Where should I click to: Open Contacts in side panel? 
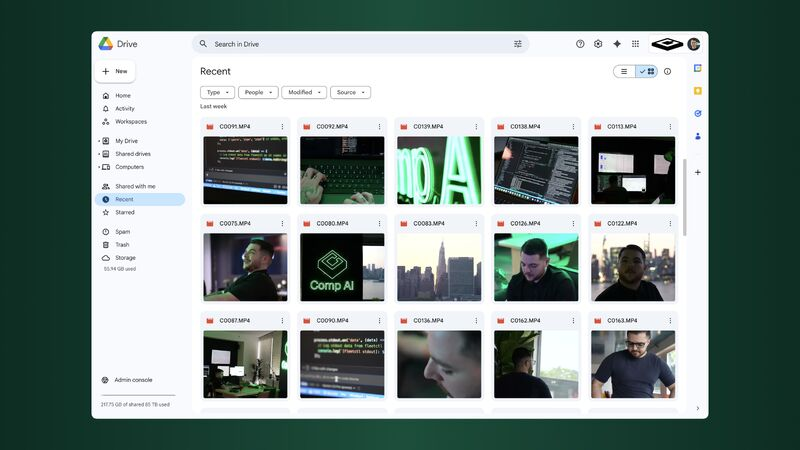click(697, 136)
